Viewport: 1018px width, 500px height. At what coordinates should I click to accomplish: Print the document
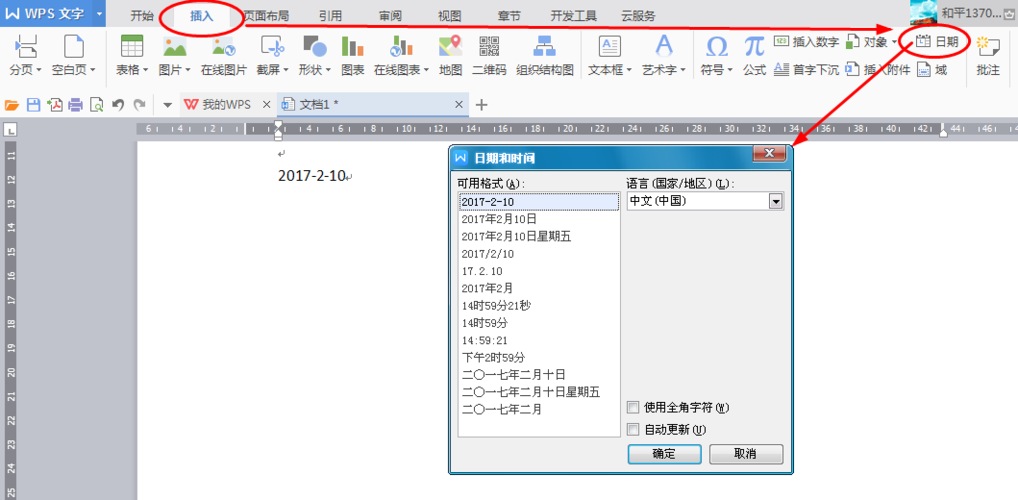(x=75, y=105)
